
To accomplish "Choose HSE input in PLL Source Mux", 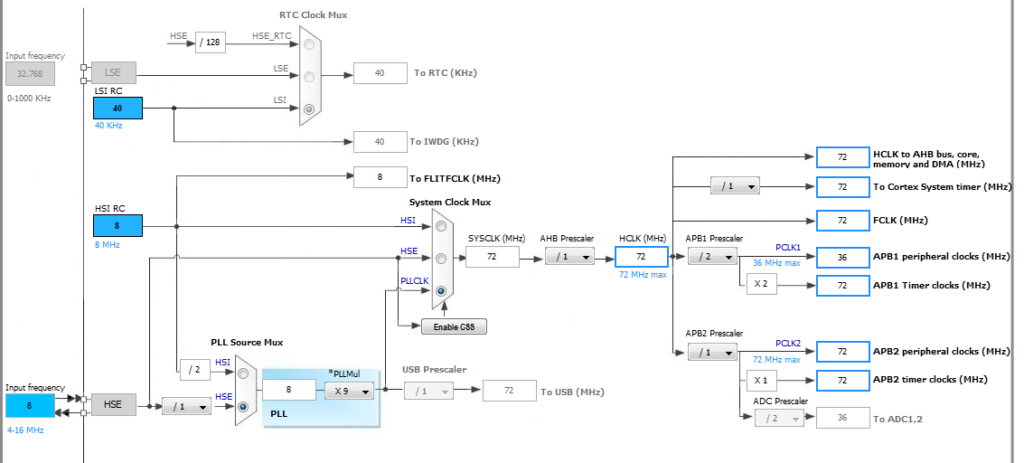I will pos(246,407).
